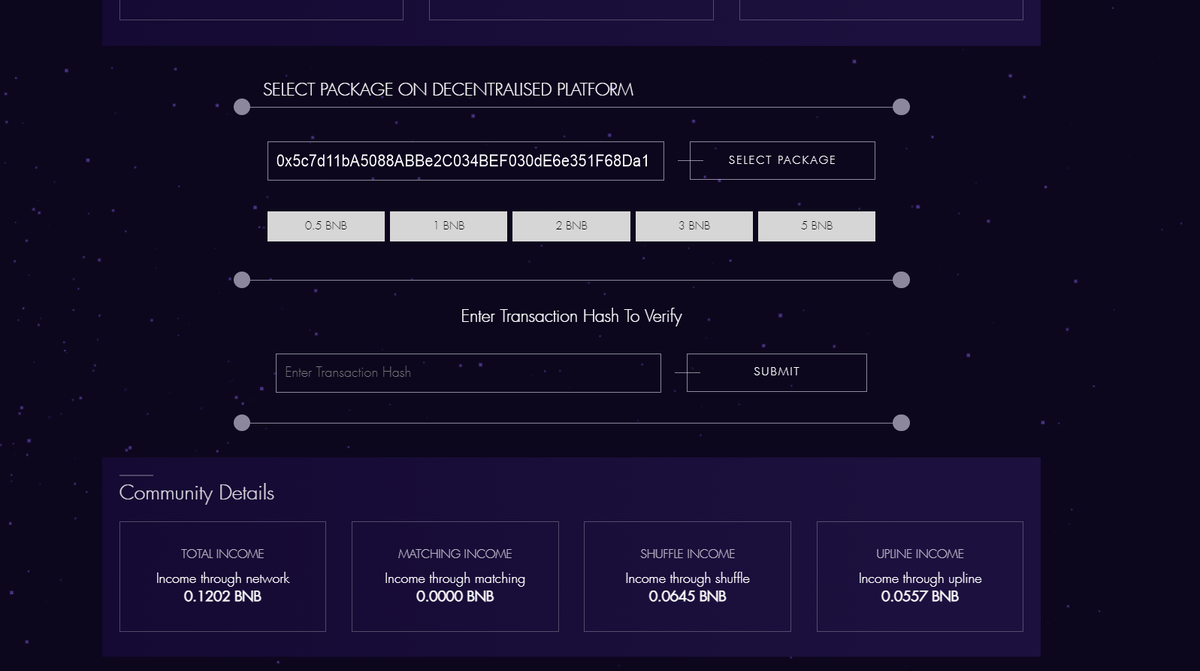Open the SELECT PACKAGE option
The image size is (1200, 671).
point(781,160)
